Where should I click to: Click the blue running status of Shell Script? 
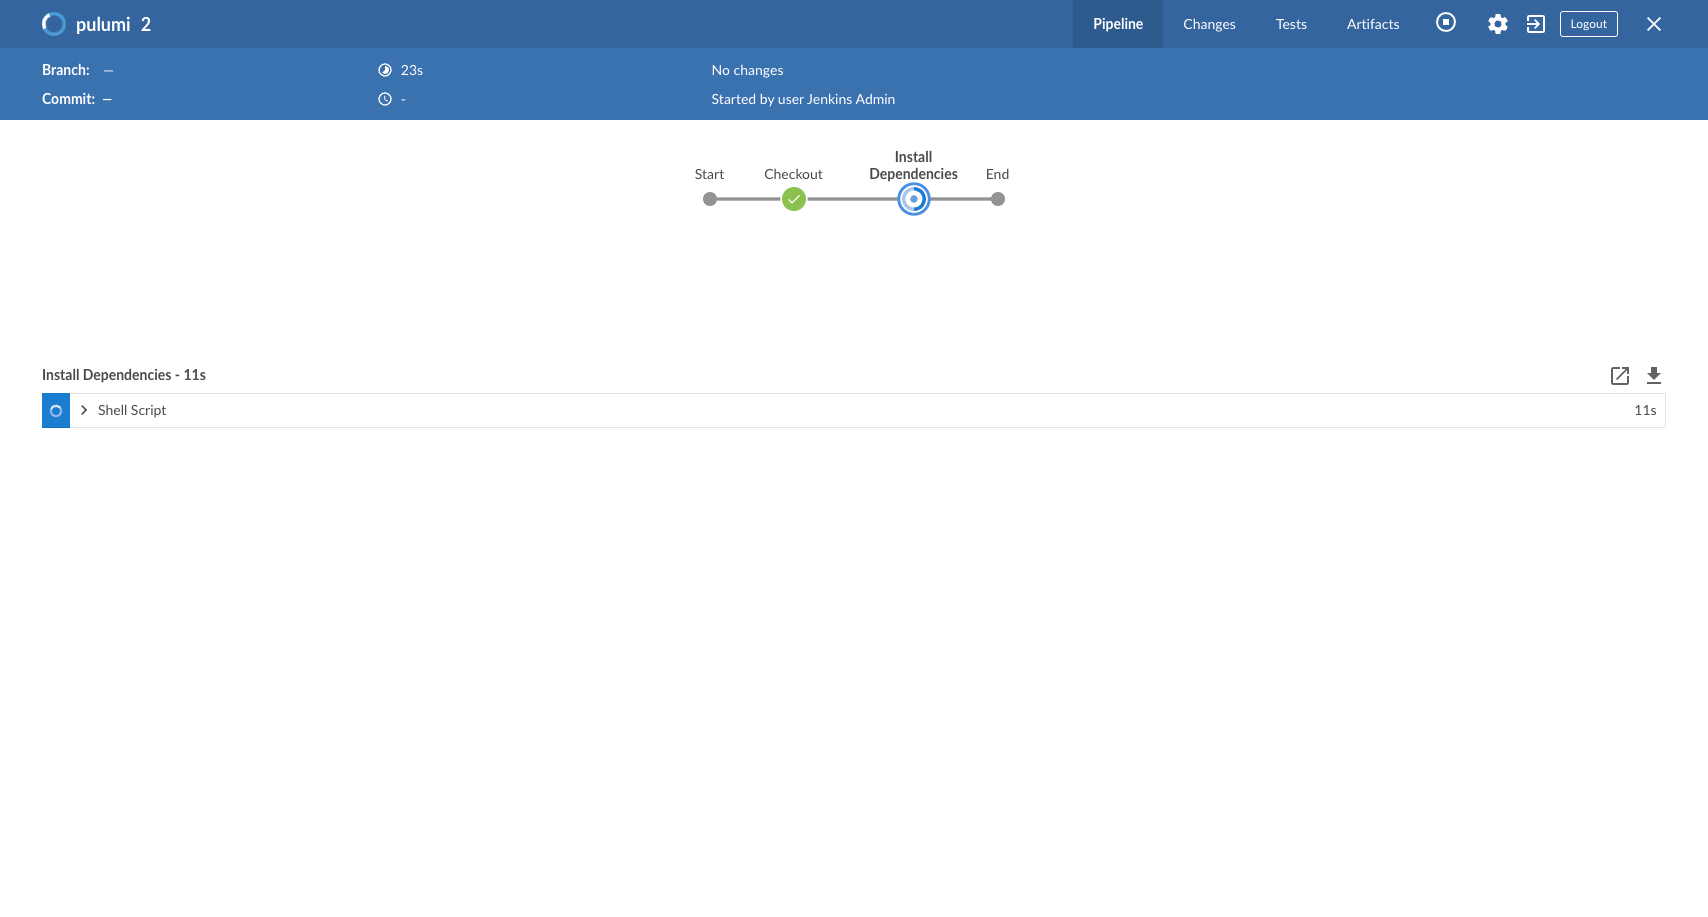pos(56,411)
